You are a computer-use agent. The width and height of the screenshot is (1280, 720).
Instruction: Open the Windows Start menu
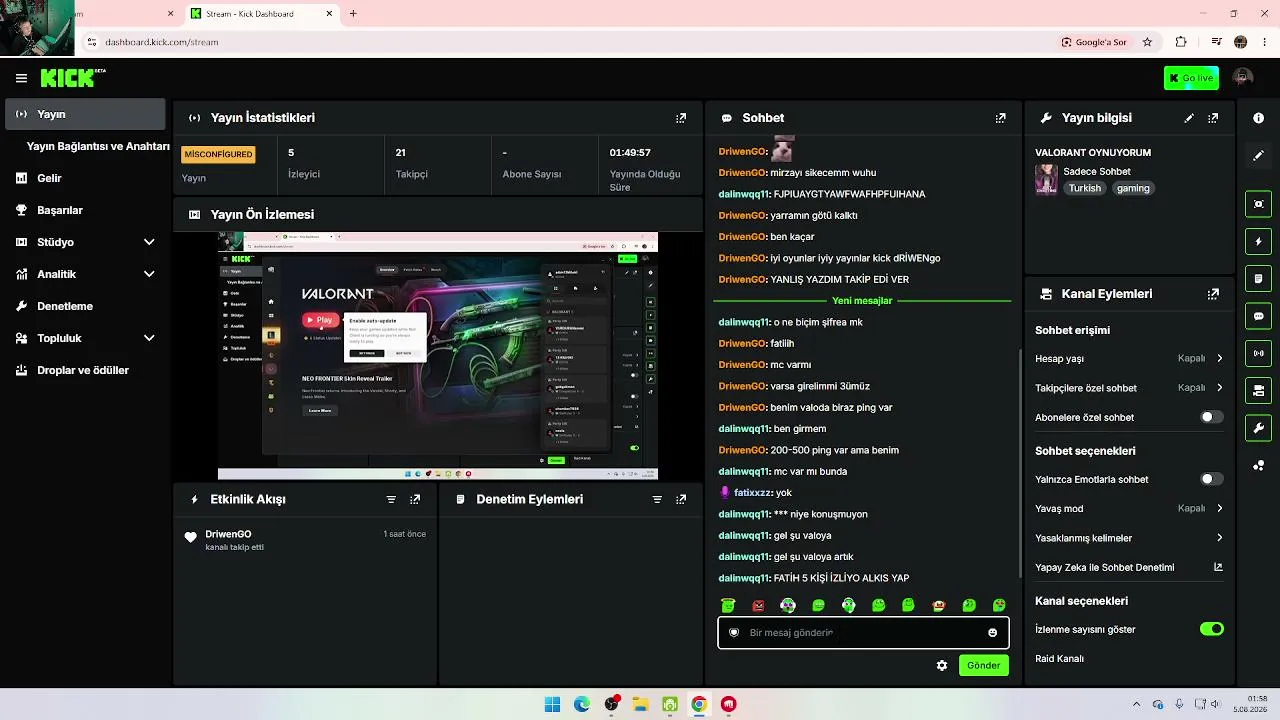(x=552, y=704)
